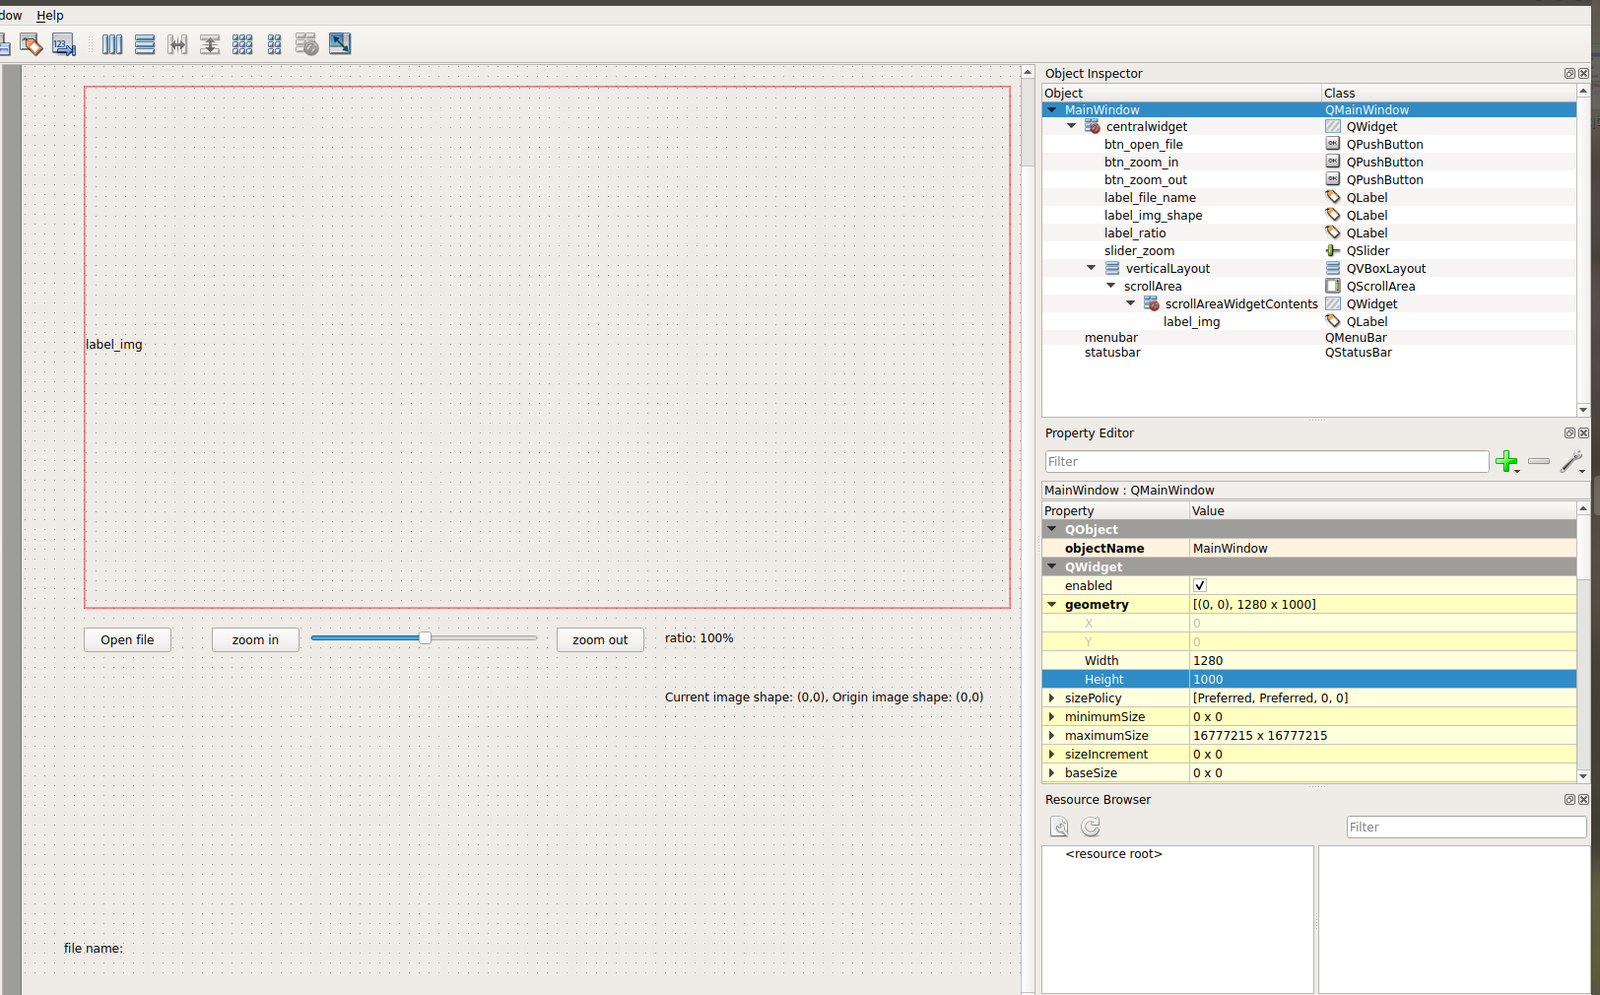1600x995 pixels.
Task: Select label_img in the Object Inspector
Action: [x=1191, y=322]
